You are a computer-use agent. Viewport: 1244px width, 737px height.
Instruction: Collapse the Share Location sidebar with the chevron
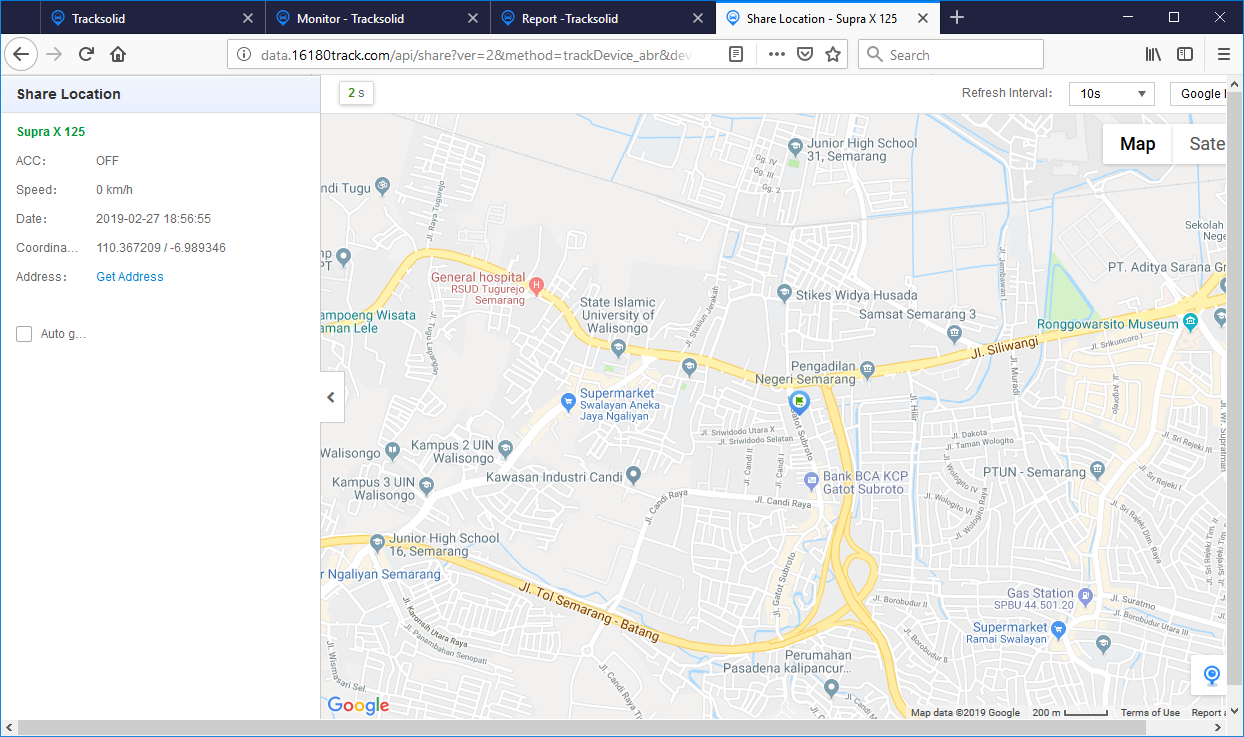330,397
